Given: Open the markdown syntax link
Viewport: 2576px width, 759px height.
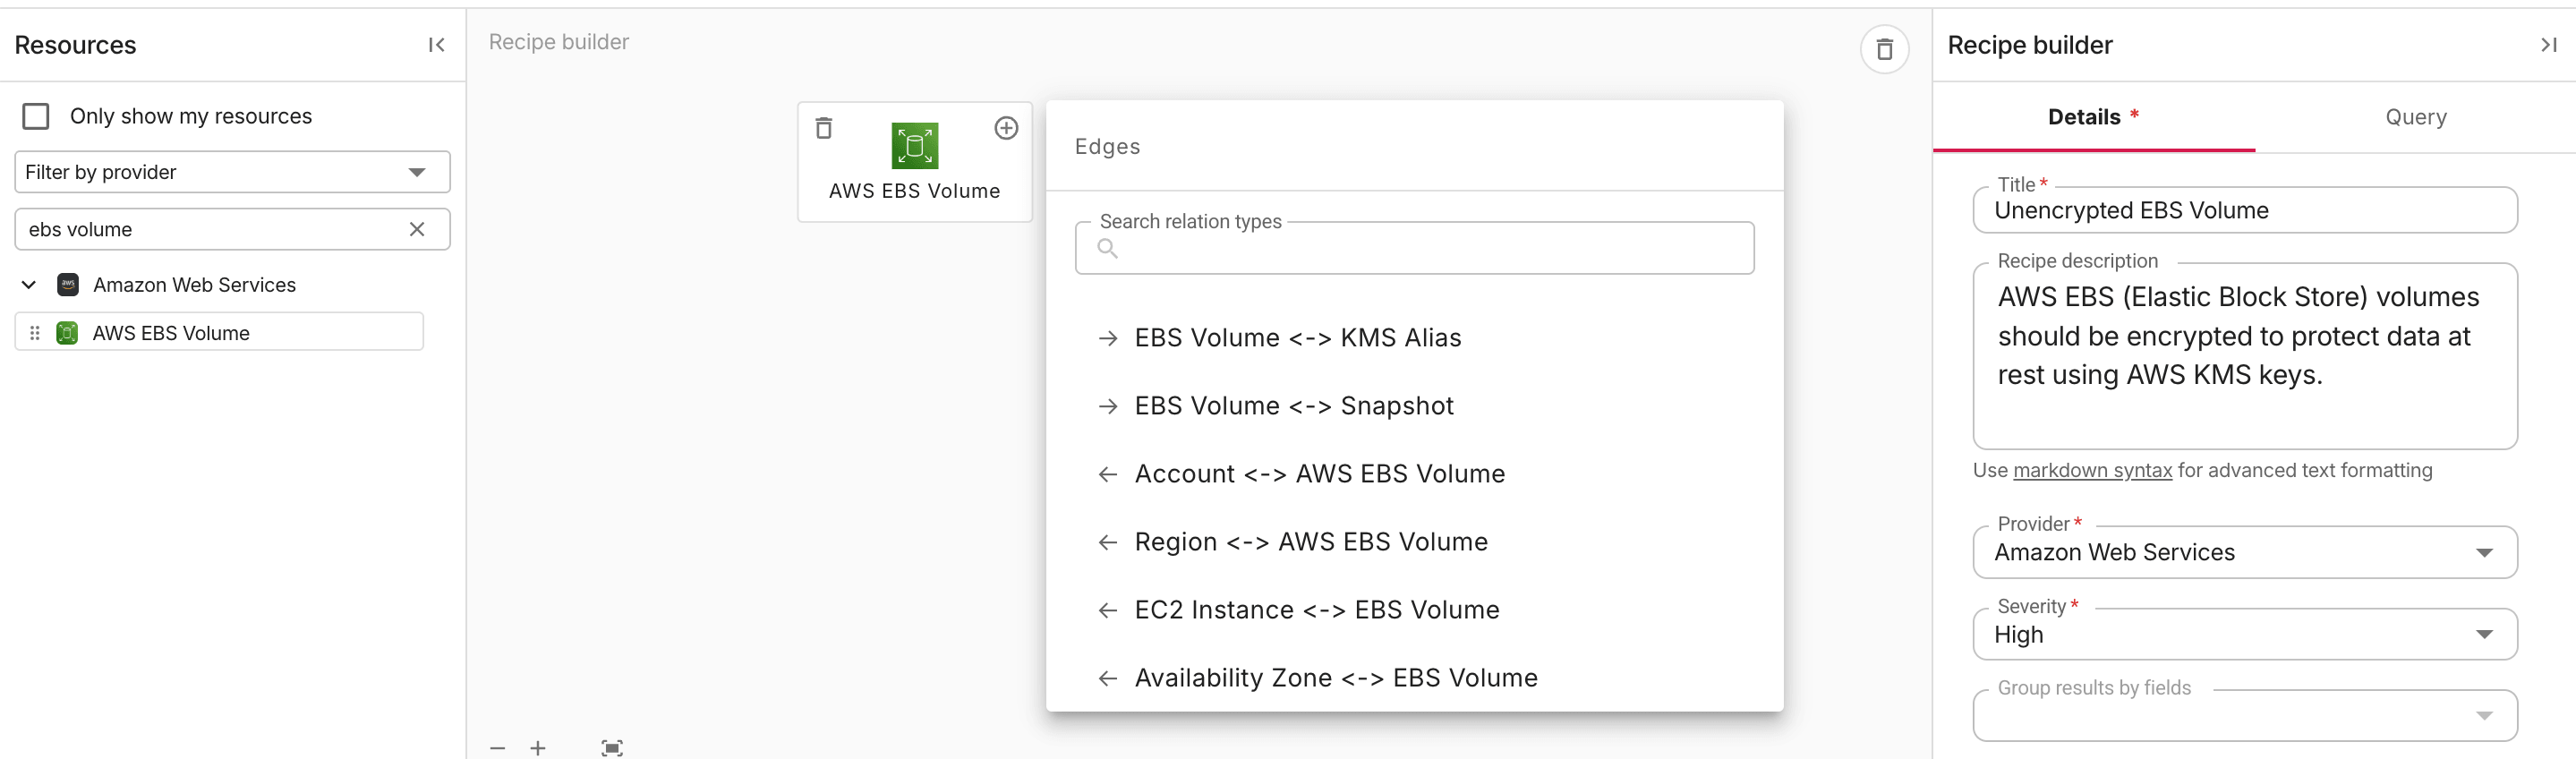Looking at the screenshot, I should pyautogui.click(x=2092, y=470).
